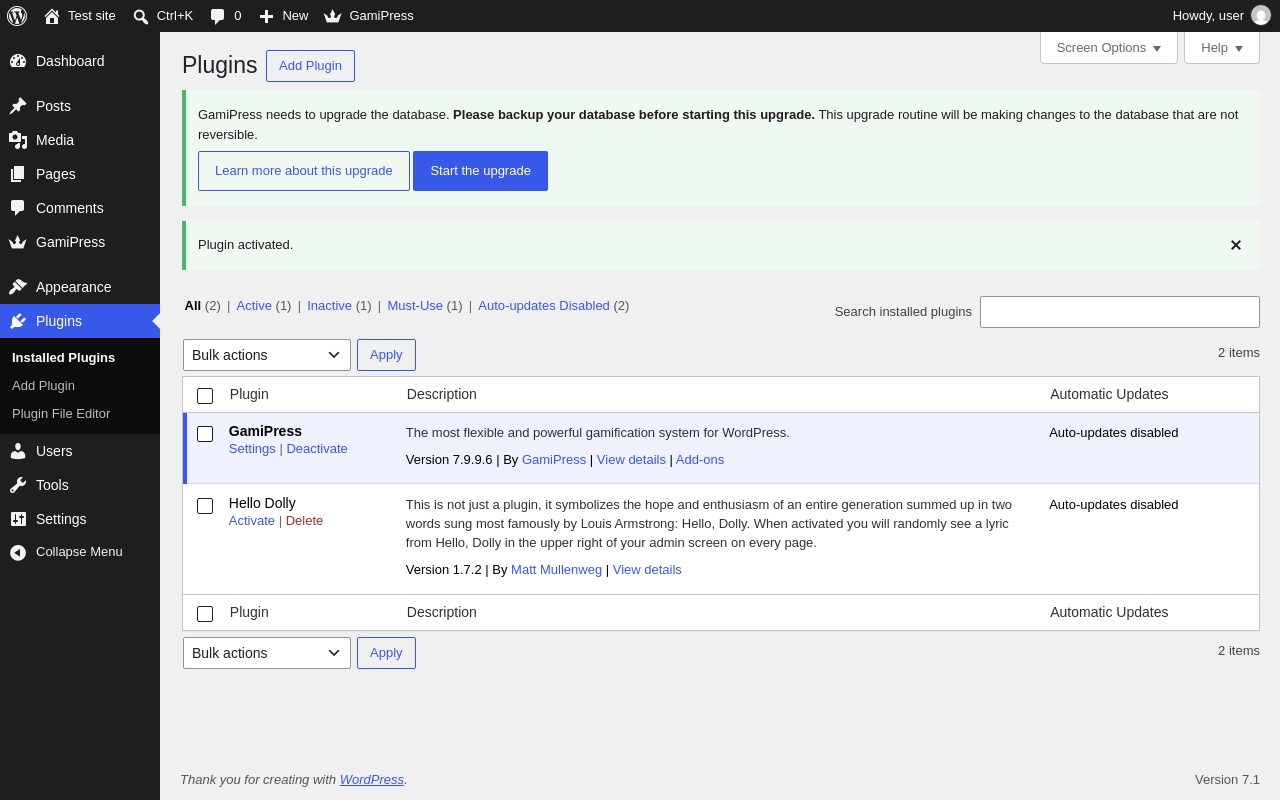The height and width of the screenshot is (800, 1280).
Task: Open the bottom Bulk actions dropdown
Action: click(267, 653)
